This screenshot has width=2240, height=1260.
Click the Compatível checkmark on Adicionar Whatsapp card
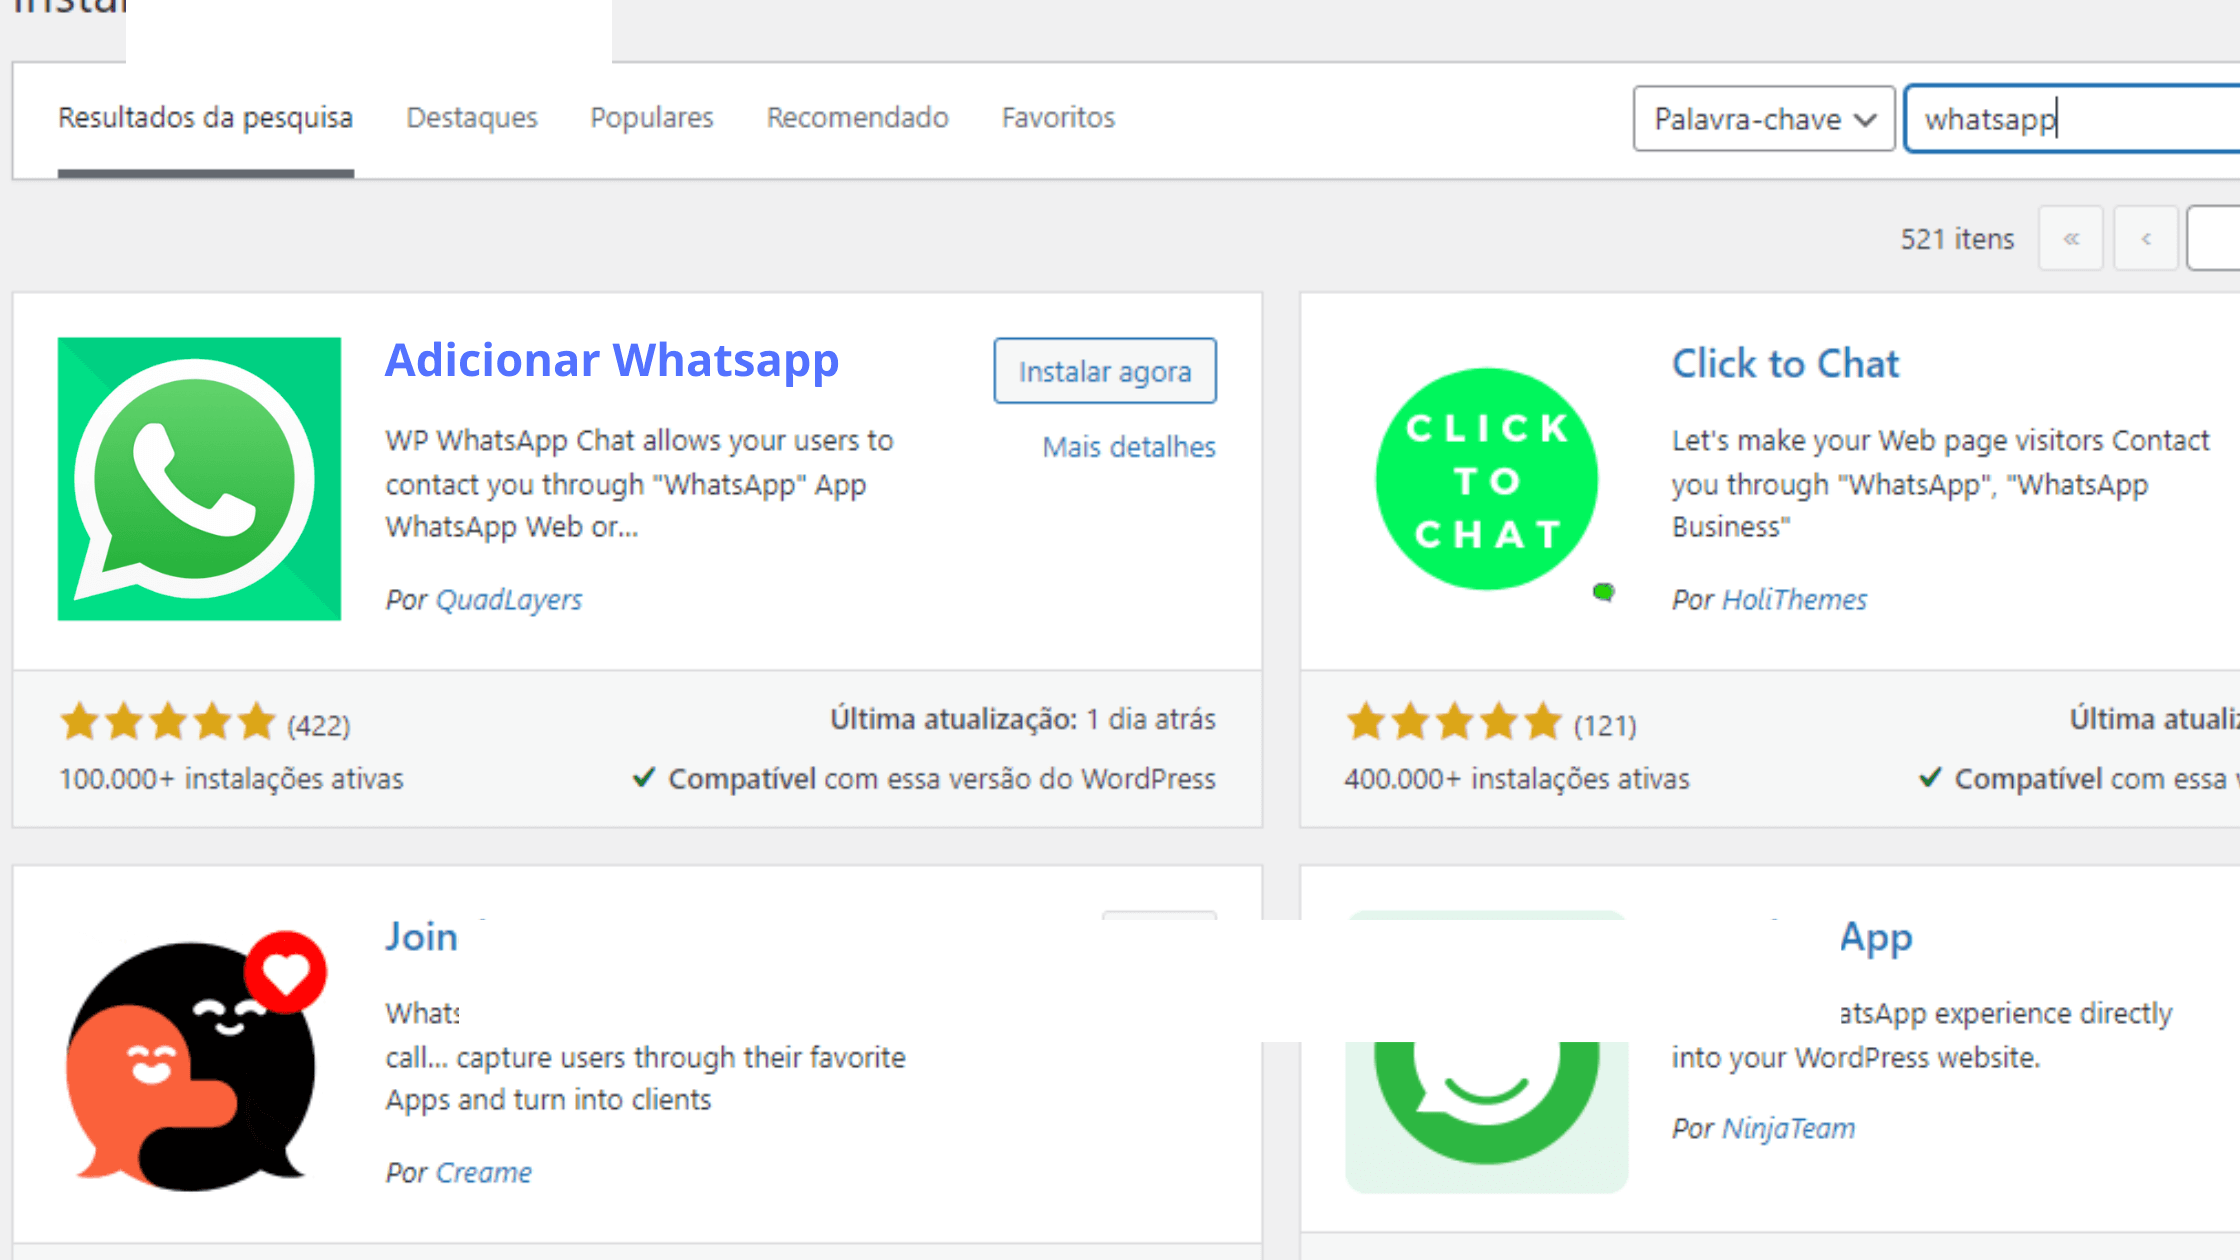pos(644,777)
